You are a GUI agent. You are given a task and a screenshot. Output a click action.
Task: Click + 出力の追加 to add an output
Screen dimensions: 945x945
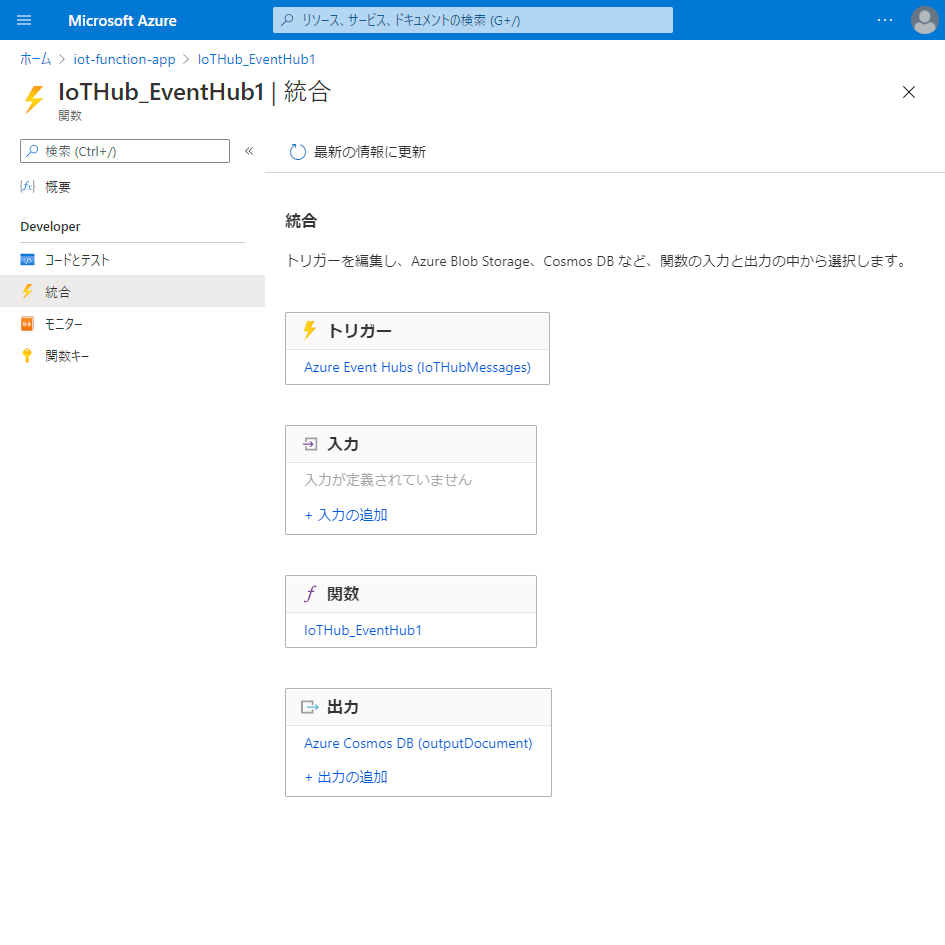pyautogui.click(x=346, y=777)
